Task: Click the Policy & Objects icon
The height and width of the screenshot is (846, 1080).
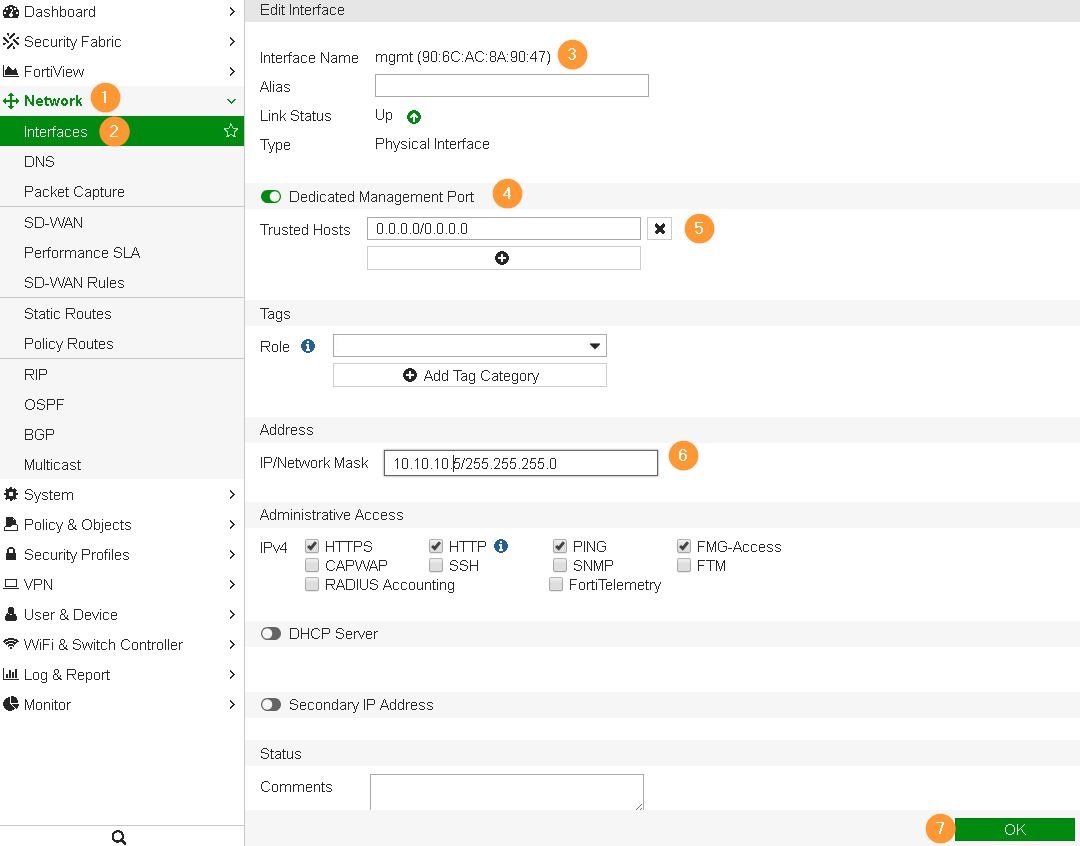Action: coord(10,524)
